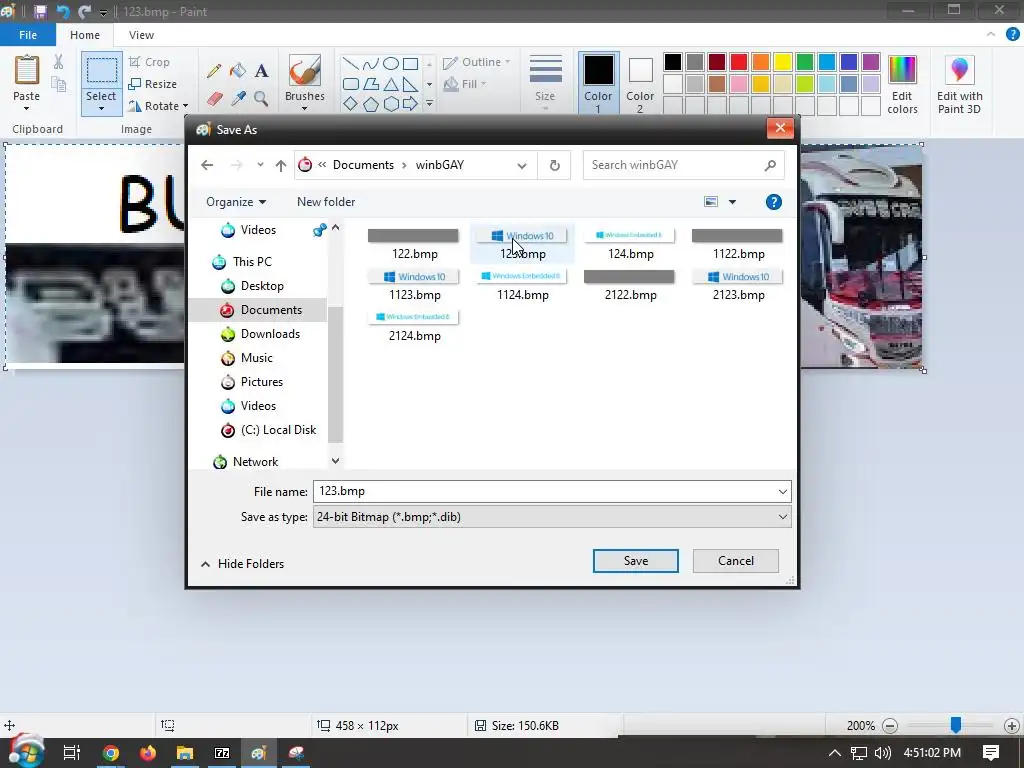Viewport: 1024px width, 768px height.
Task: Go up one folder level
Action: point(281,165)
